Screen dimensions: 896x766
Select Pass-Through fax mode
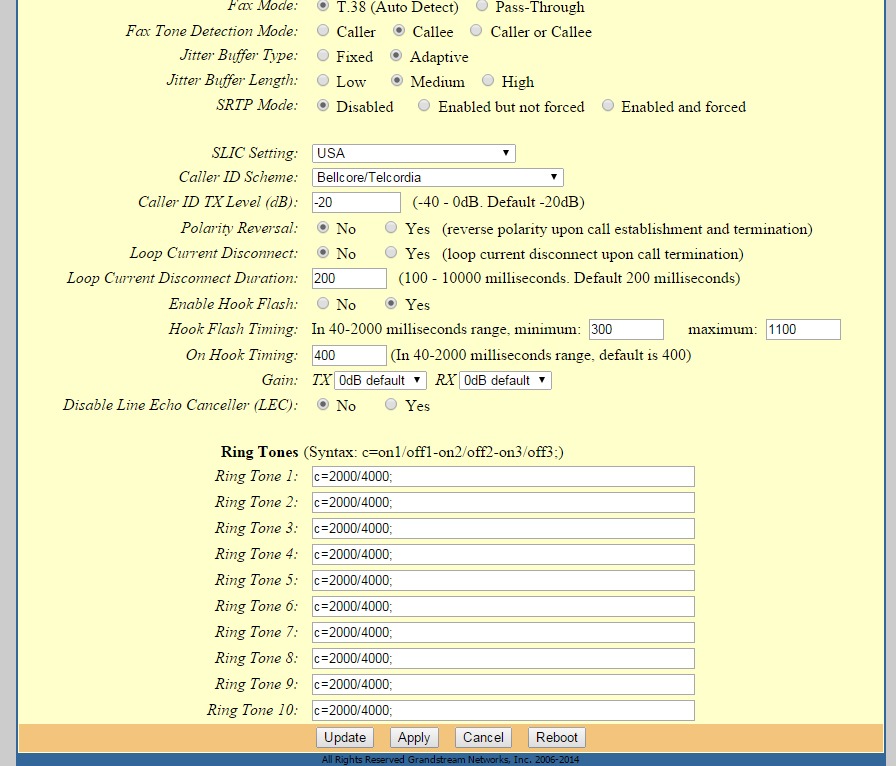point(482,6)
